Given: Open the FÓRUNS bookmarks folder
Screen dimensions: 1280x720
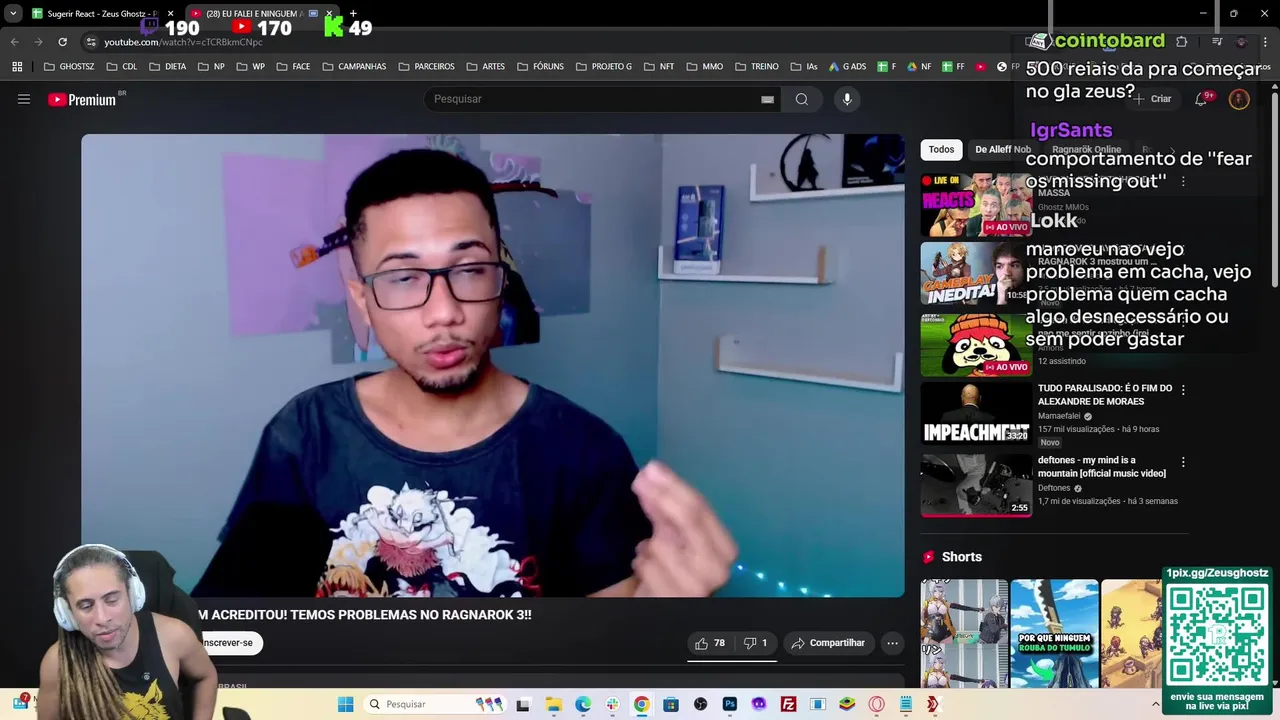Looking at the screenshot, I should (x=540, y=67).
